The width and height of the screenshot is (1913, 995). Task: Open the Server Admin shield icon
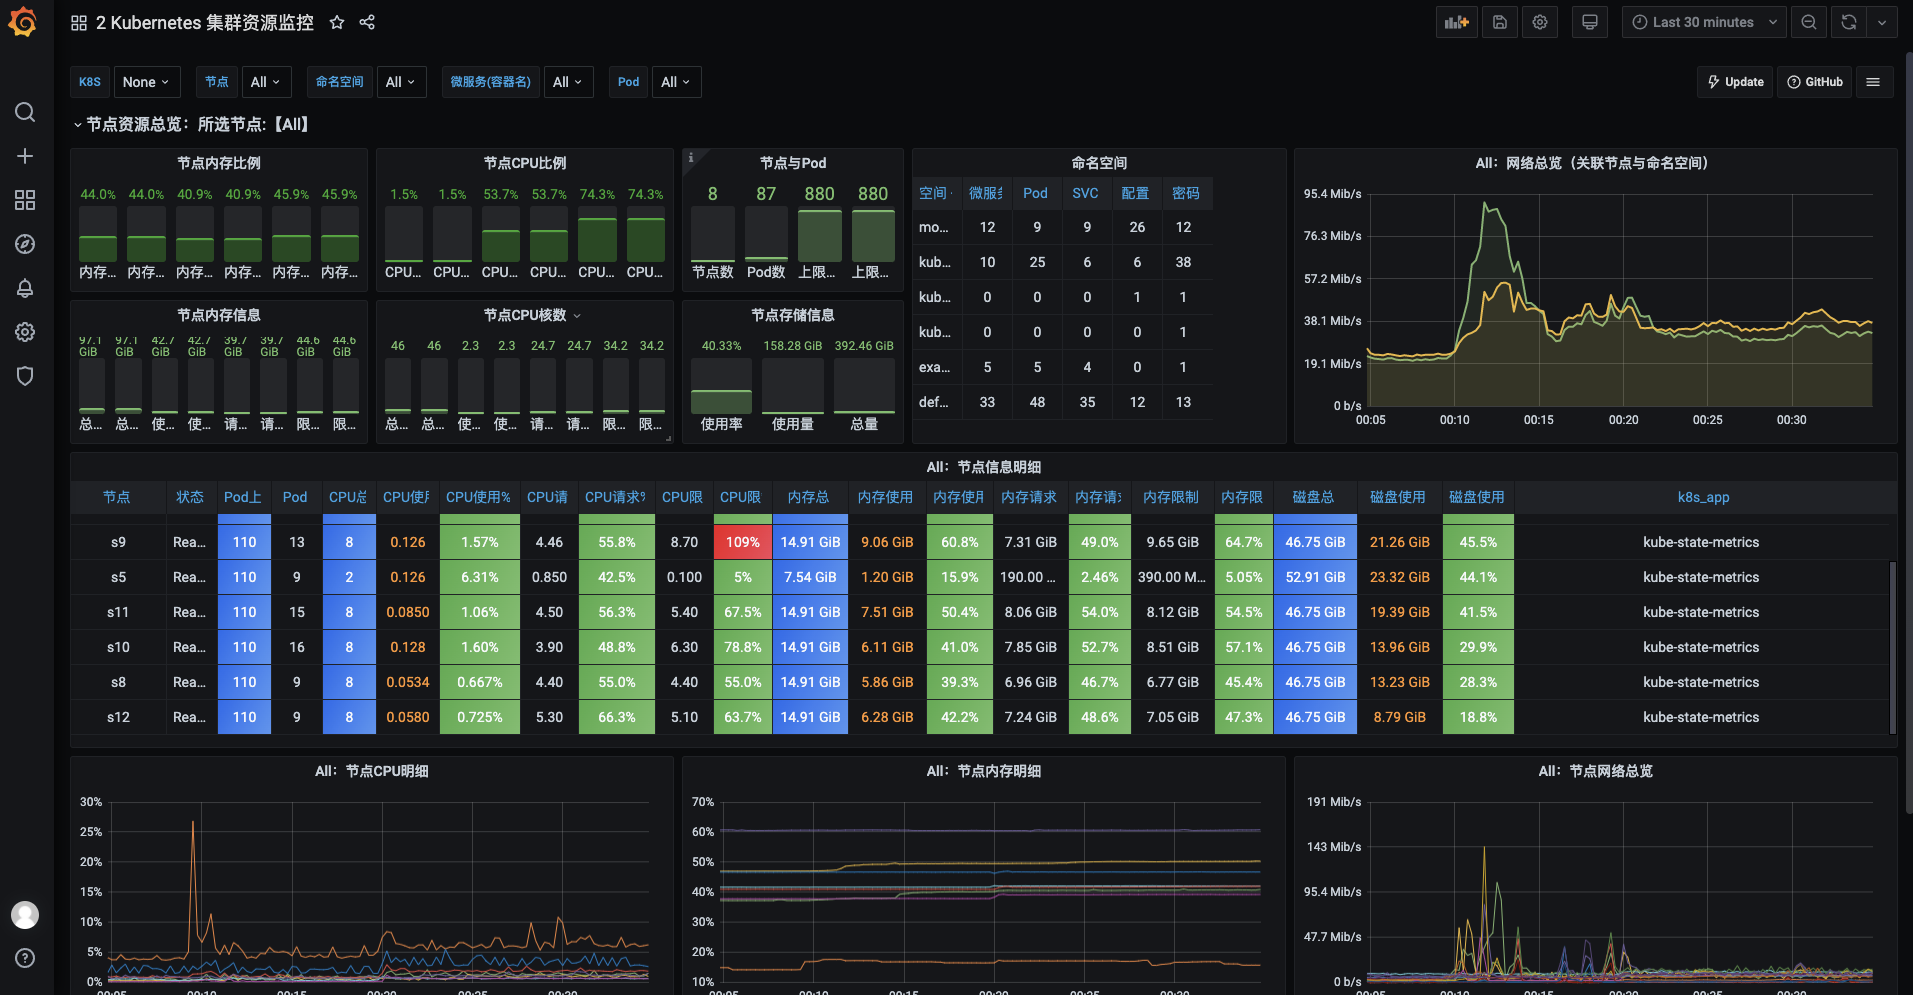tap(25, 376)
